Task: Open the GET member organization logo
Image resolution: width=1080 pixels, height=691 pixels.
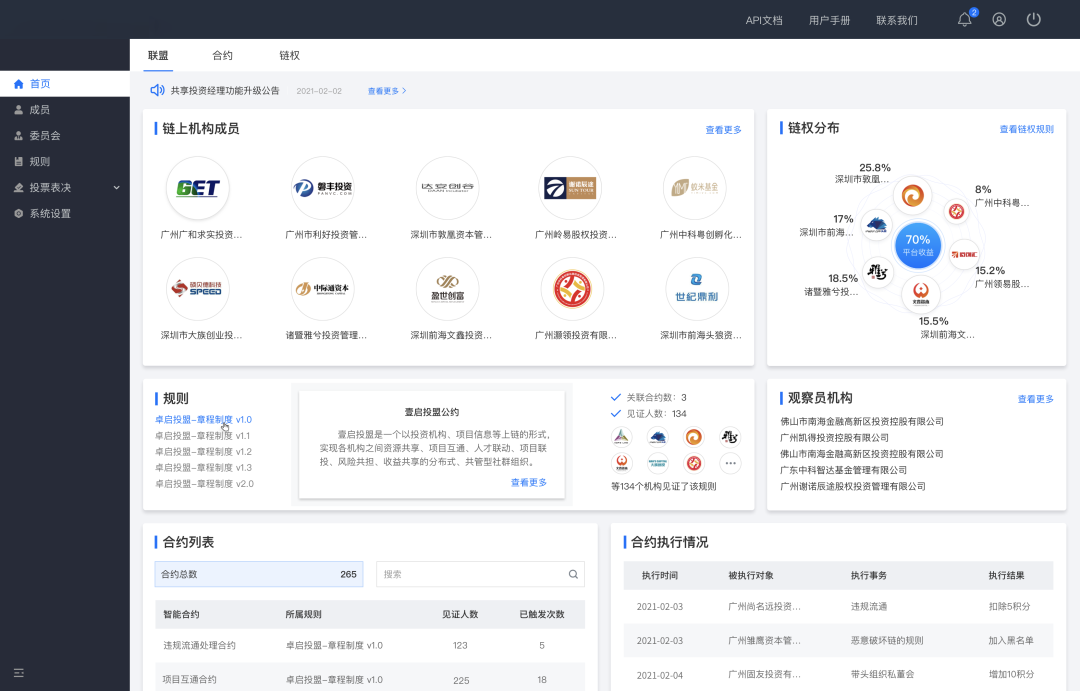Action: pos(198,188)
